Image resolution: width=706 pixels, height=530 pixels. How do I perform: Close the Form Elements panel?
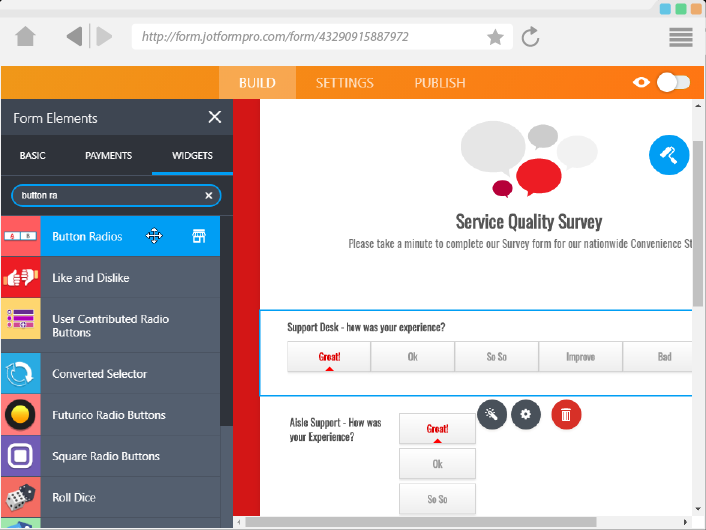tap(215, 117)
